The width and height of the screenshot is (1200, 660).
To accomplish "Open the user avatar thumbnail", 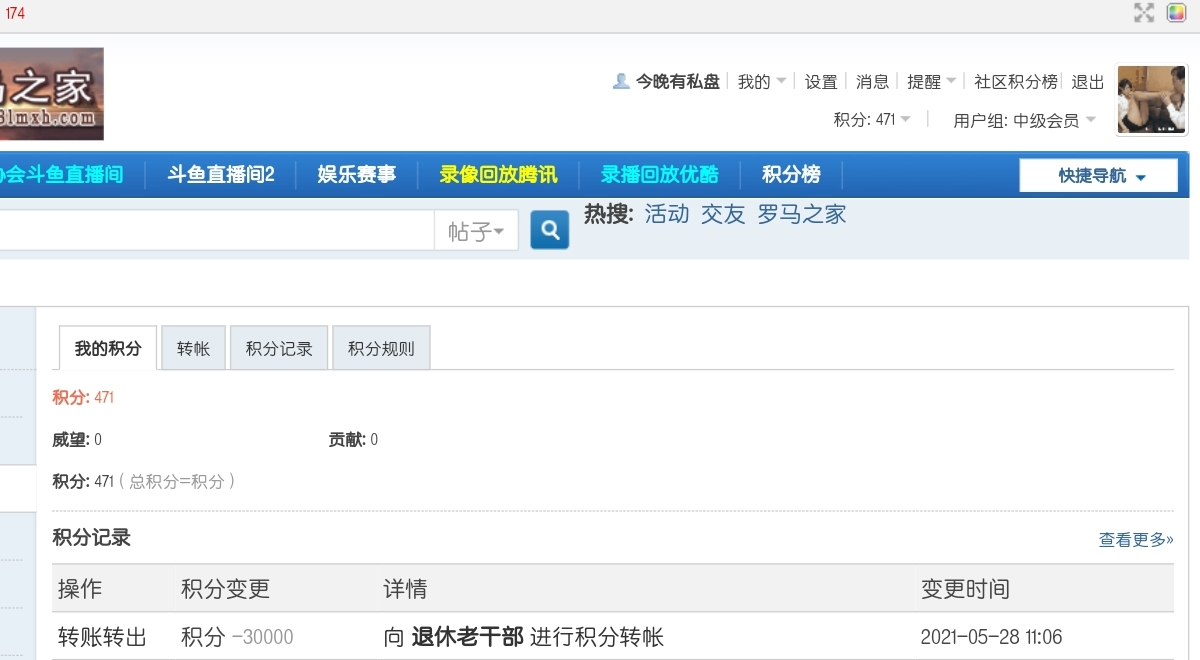I will click(x=1151, y=99).
